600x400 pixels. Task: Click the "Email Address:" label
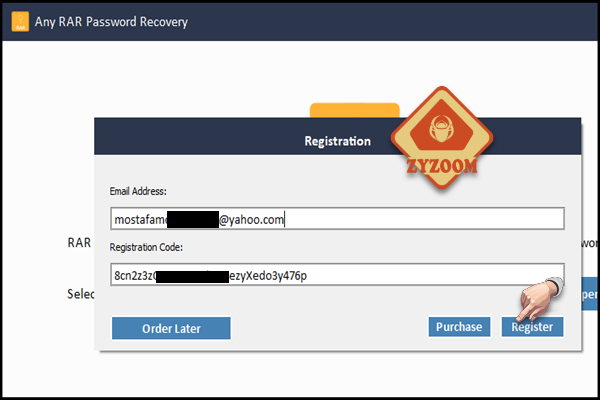pyautogui.click(x=138, y=191)
